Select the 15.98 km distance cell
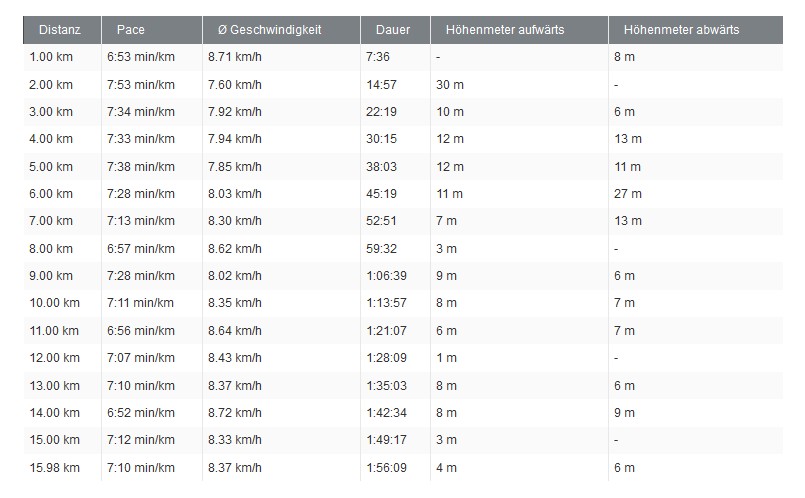This screenshot has width=805, height=498. [54, 467]
